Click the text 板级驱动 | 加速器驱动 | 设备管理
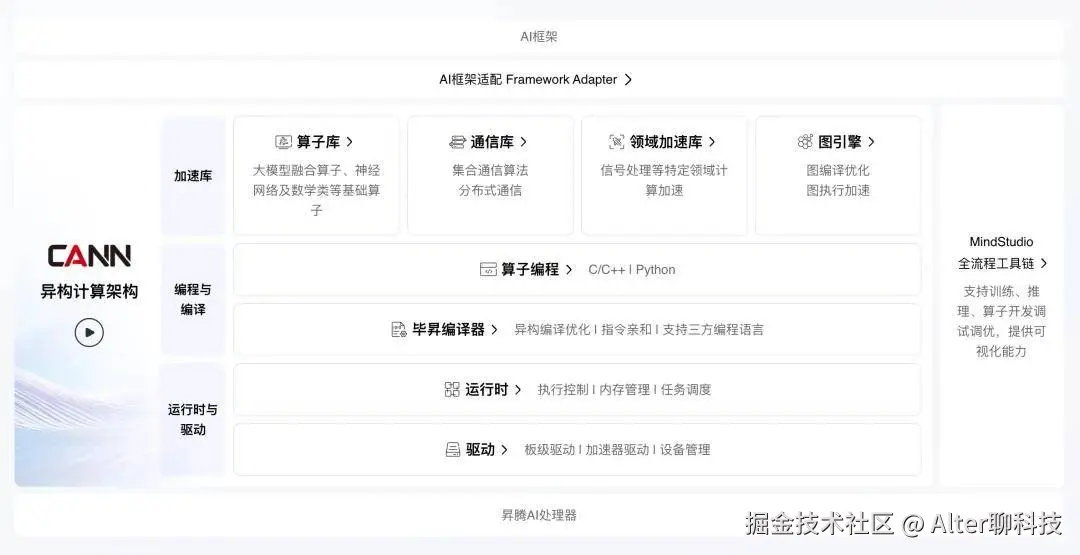 (x=617, y=450)
